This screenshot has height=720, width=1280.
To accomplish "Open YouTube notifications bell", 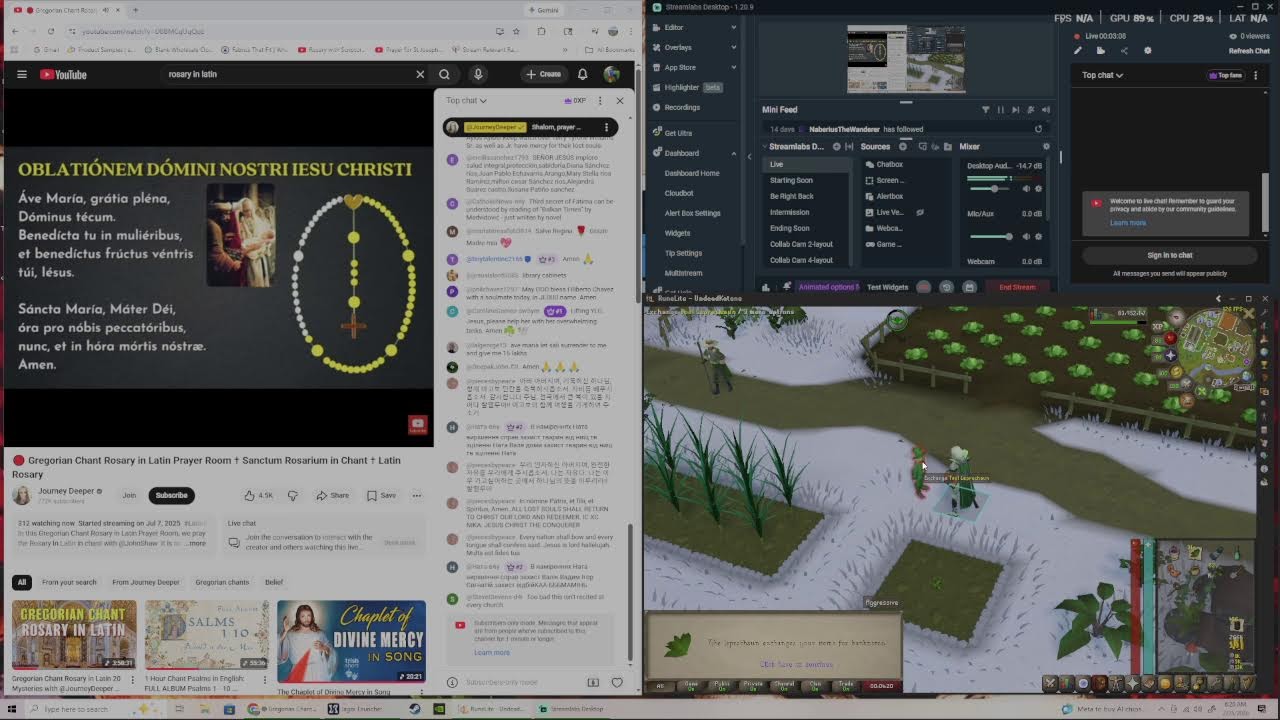I will click(582, 74).
